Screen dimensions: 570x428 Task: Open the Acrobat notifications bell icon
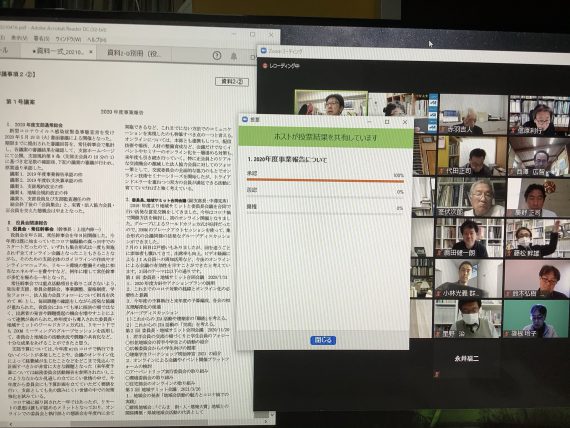234,56
